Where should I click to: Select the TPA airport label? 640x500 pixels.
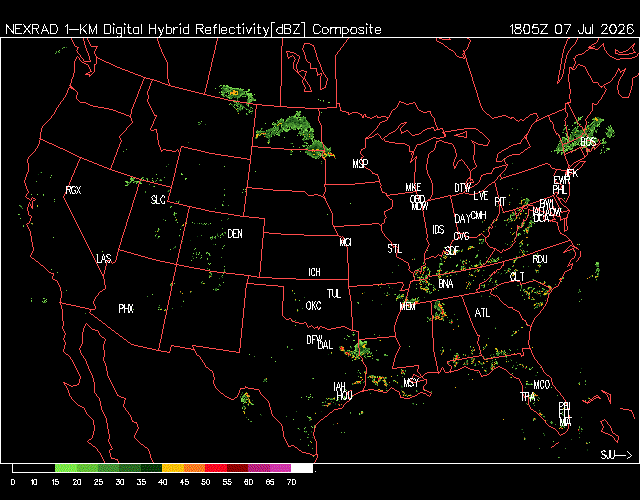528,396
